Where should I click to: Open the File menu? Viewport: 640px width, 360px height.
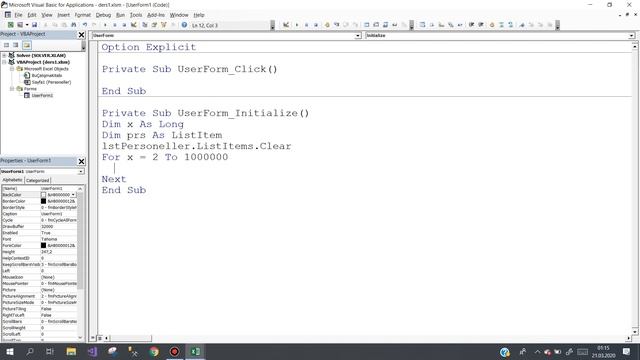tap(18, 15)
